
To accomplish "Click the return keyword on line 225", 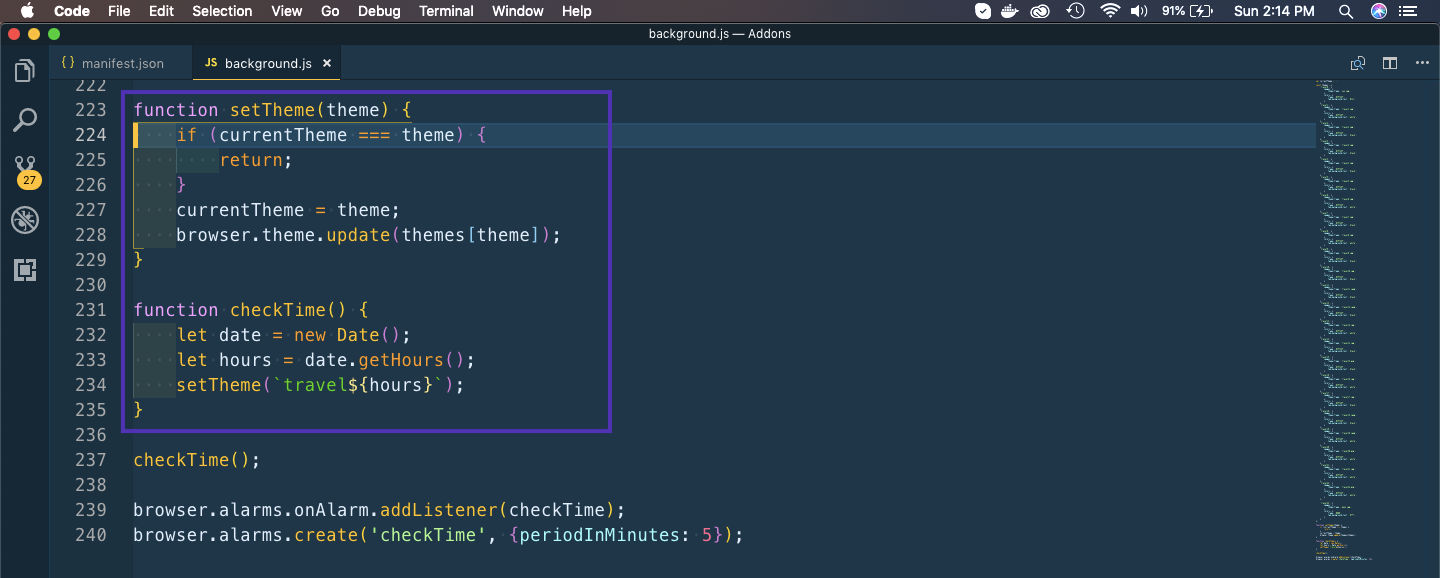I will tap(252, 160).
